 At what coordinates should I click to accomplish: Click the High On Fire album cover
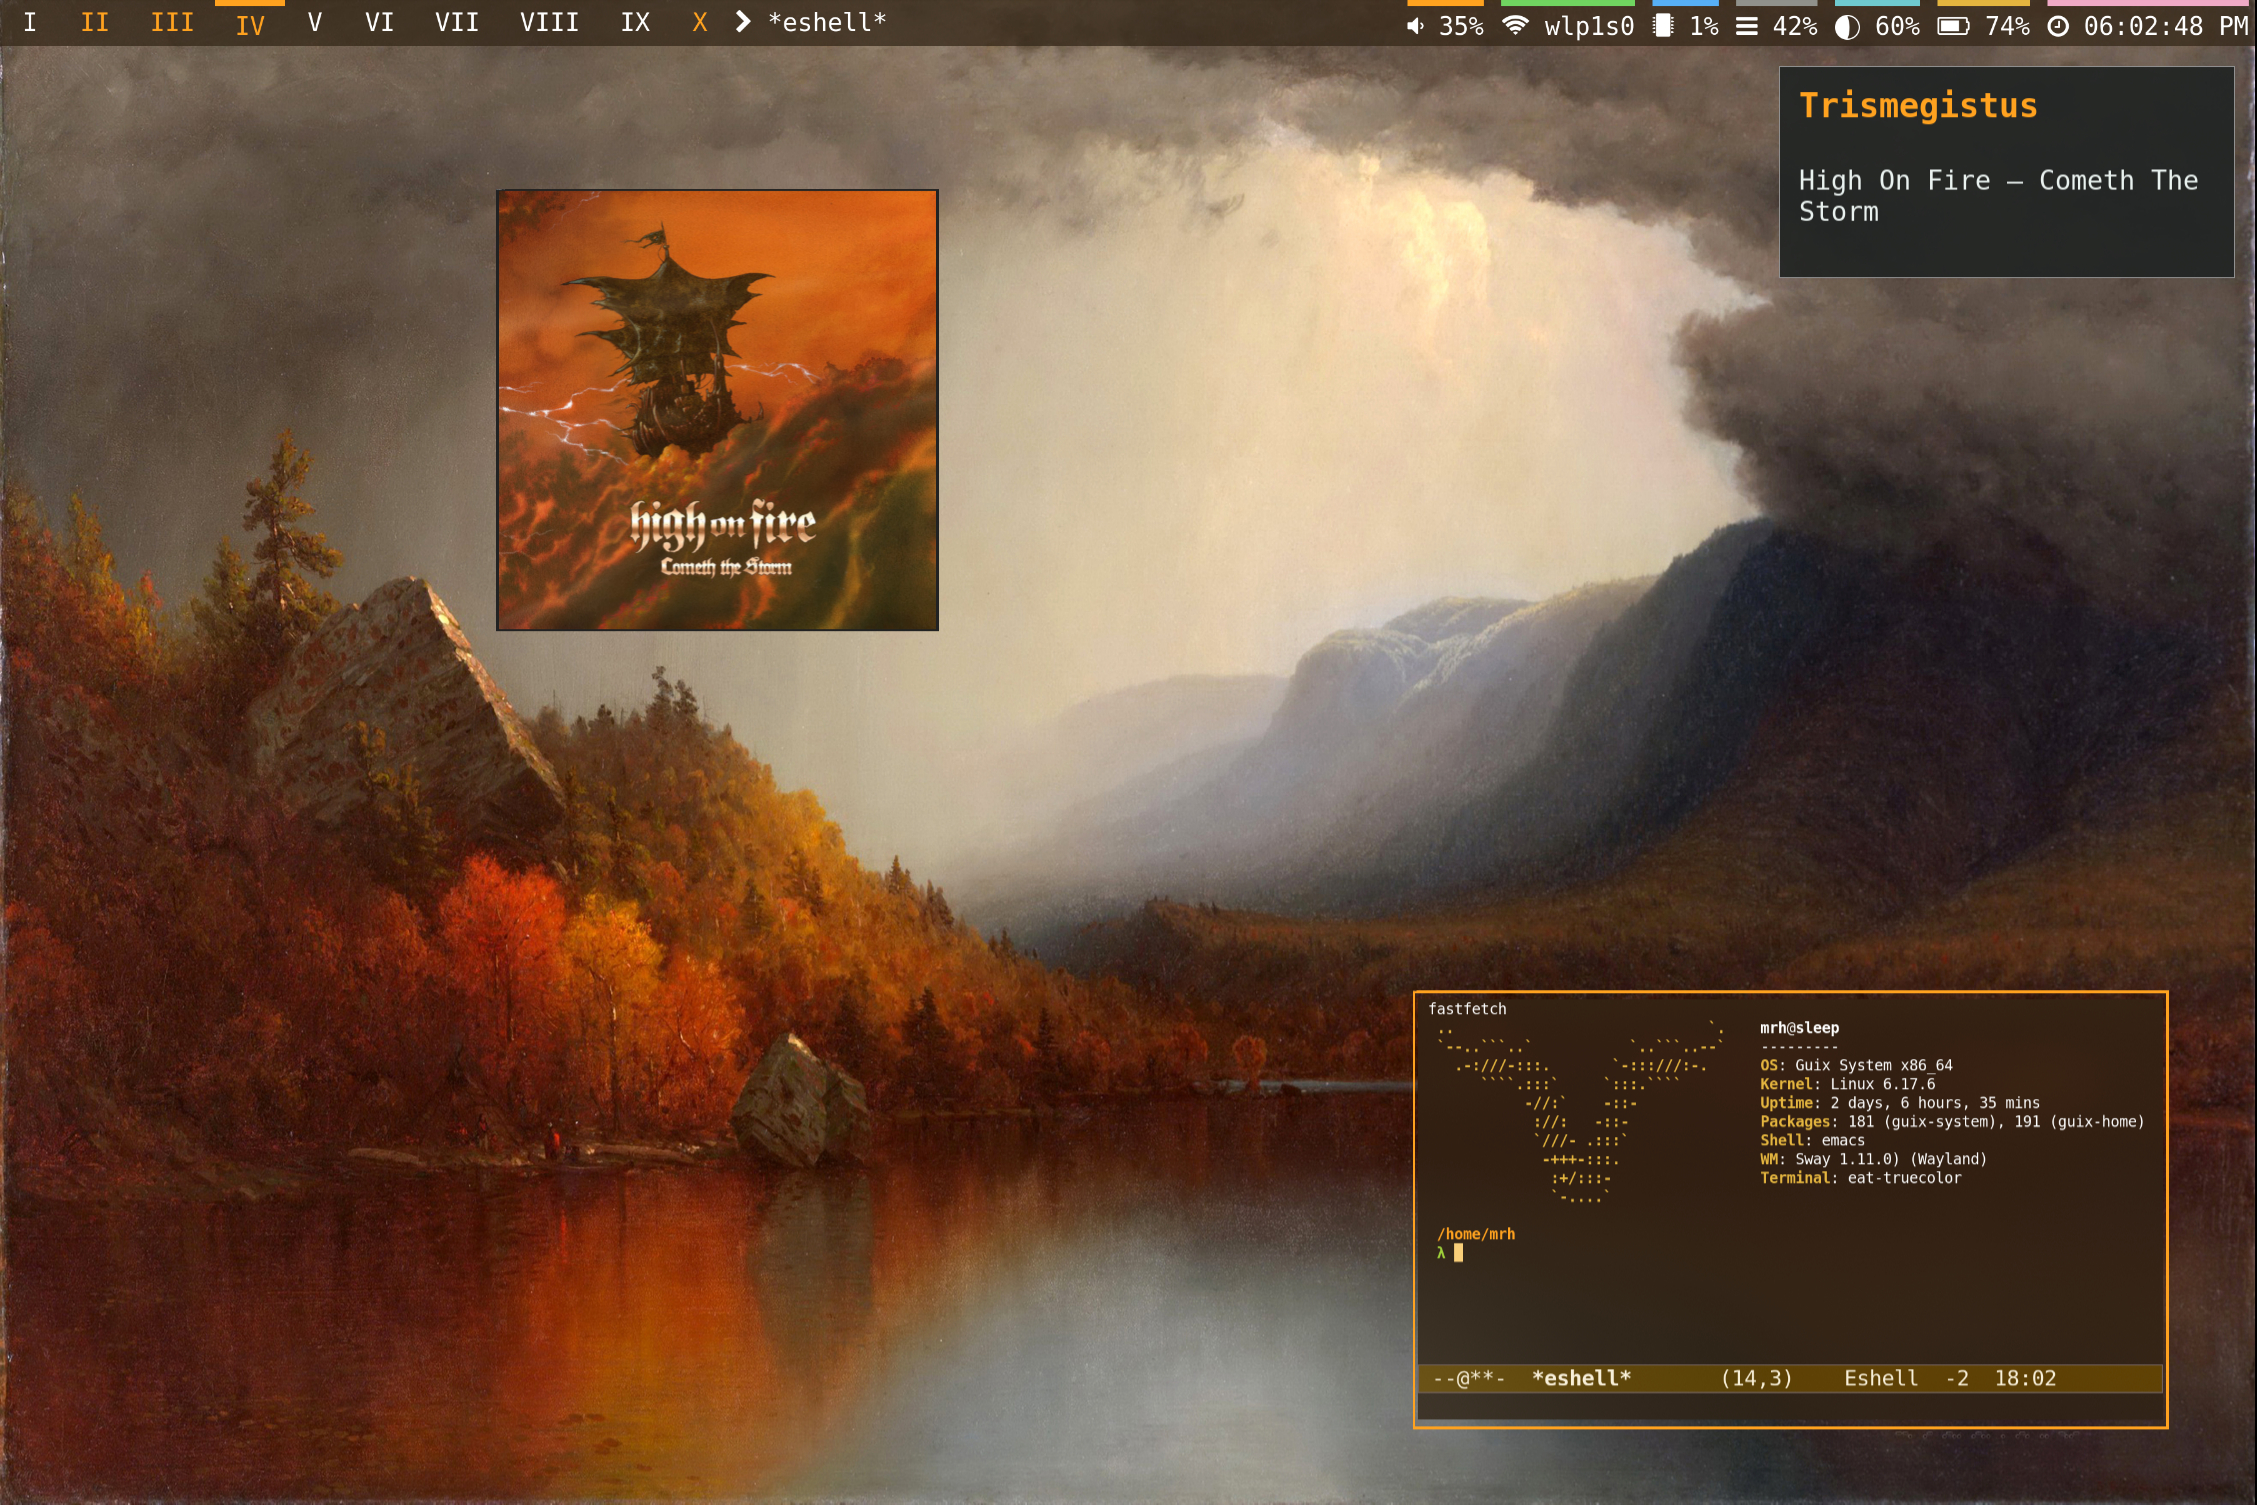point(717,410)
